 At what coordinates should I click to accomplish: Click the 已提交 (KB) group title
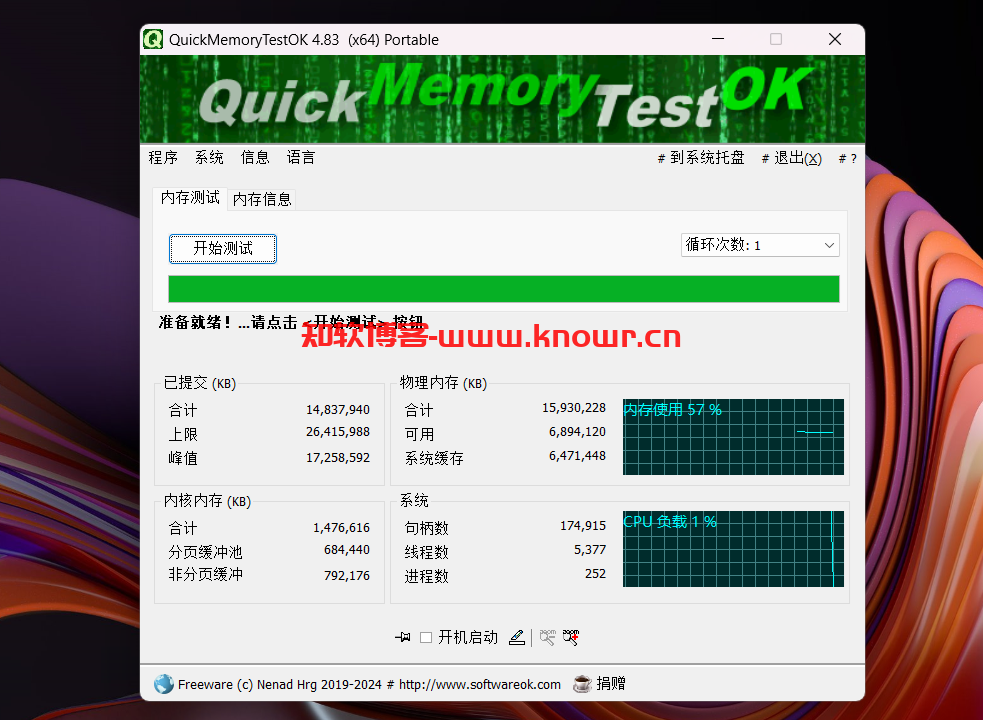coord(199,383)
